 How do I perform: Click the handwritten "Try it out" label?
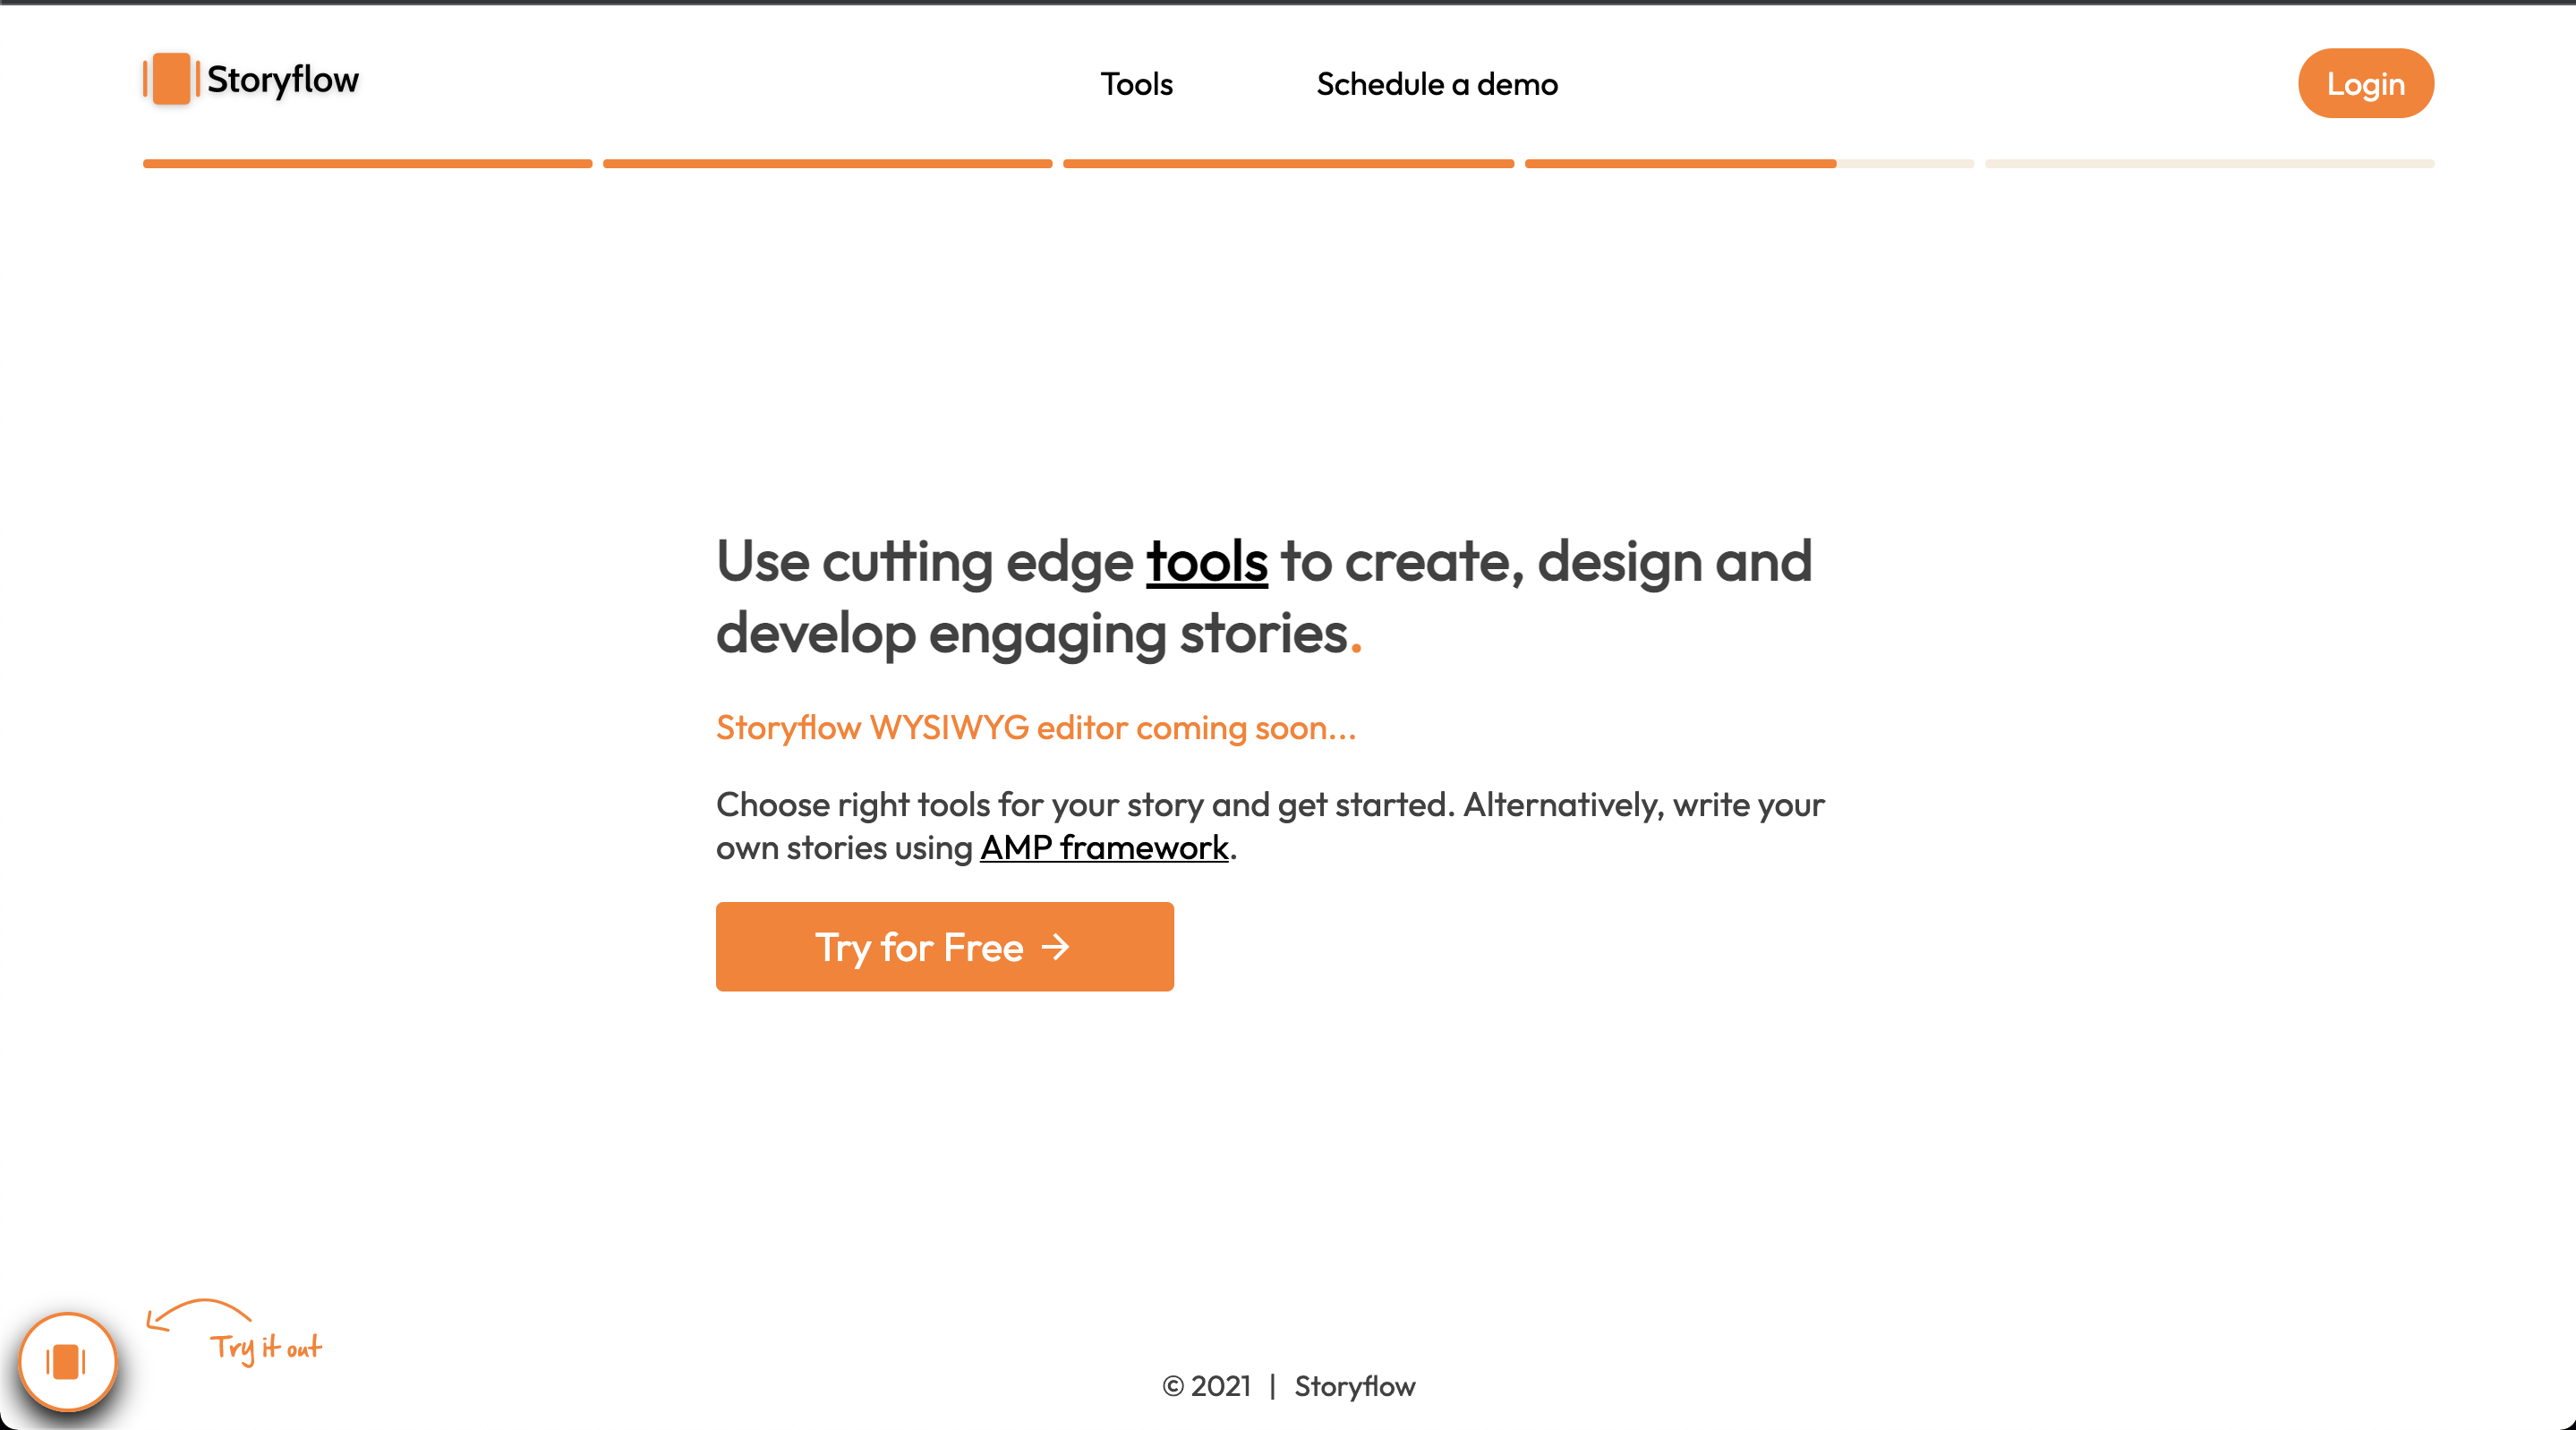tap(266, 1348)
